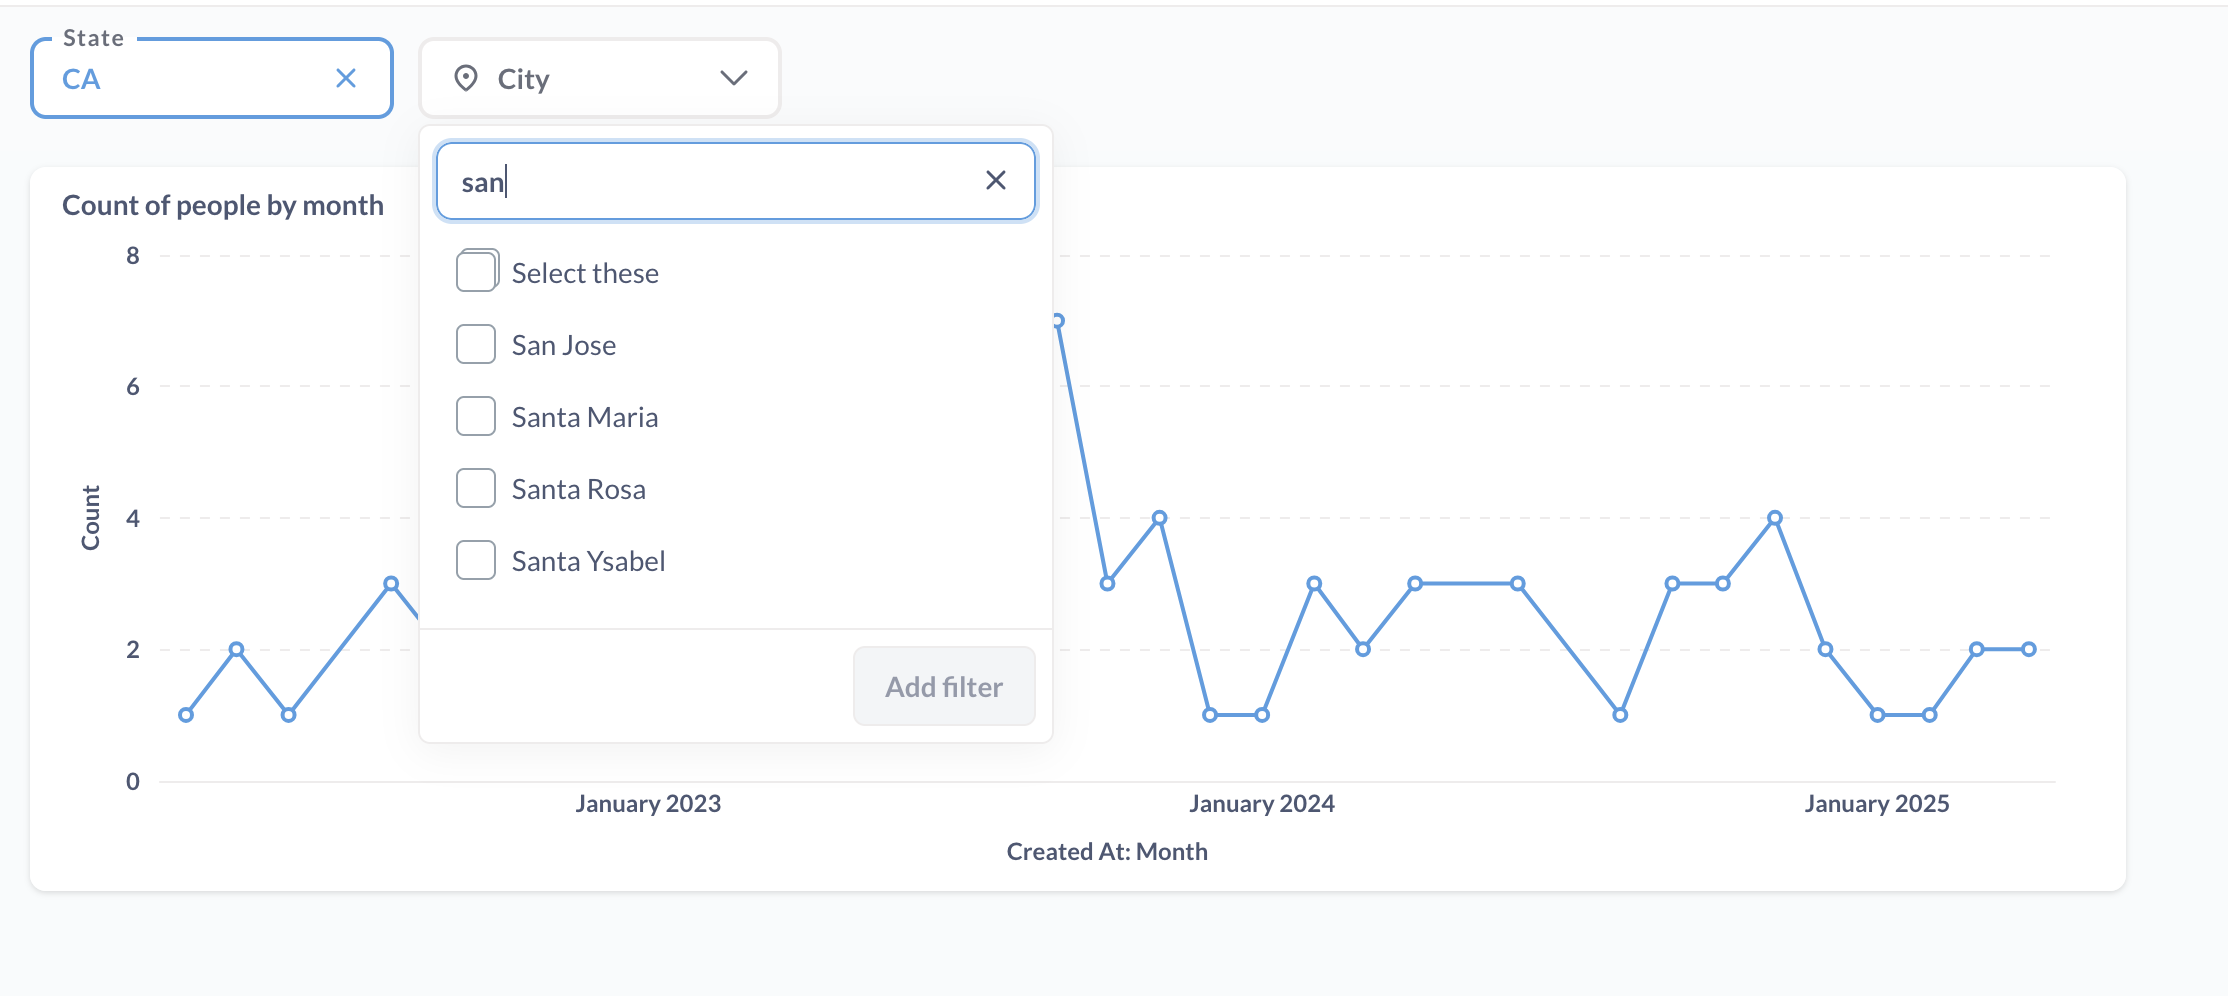The width and height of the screenshot is (2228, 996).
Task: Open the 'Count of people by month' title
Action: coord(223,205)
